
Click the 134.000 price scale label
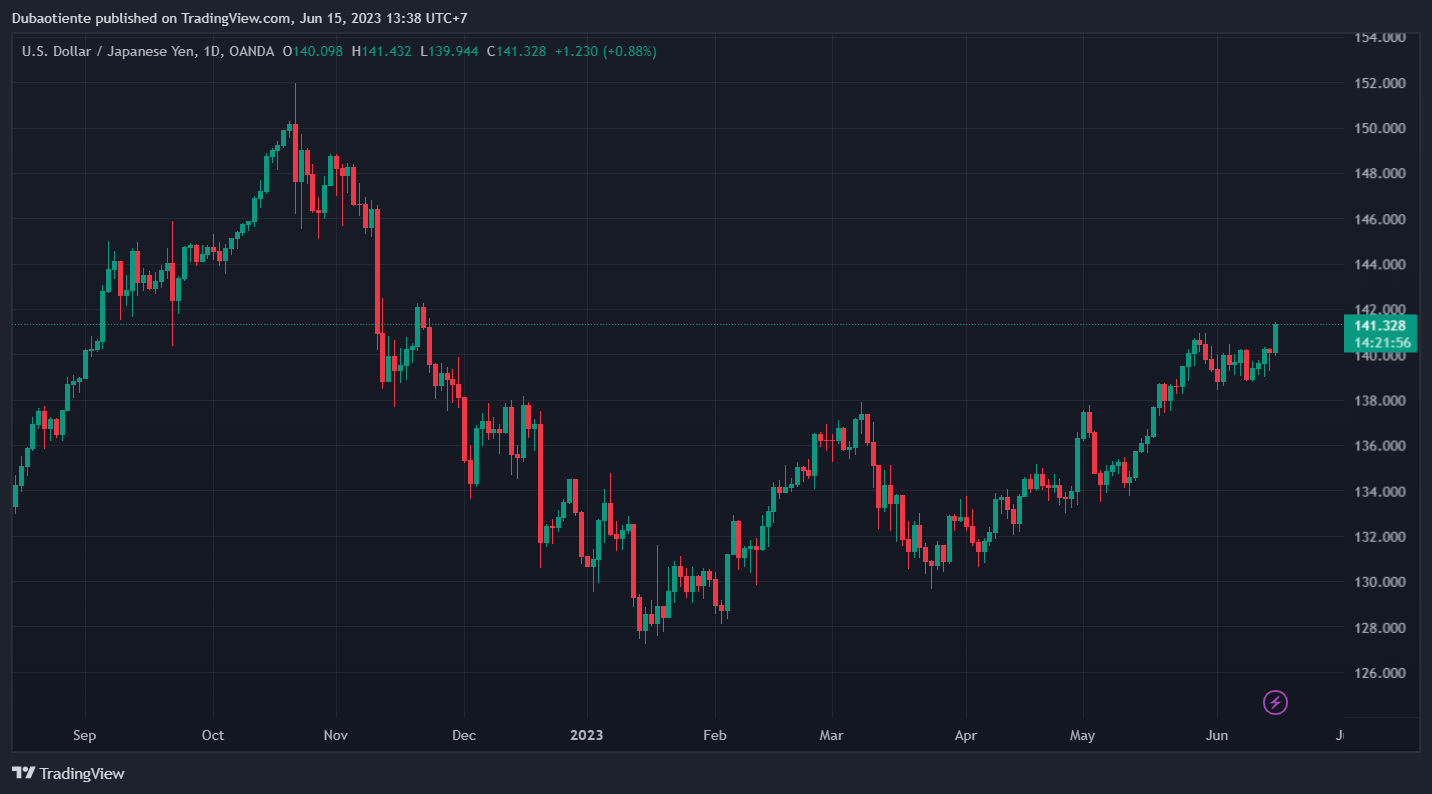[x=1380, y=492]
